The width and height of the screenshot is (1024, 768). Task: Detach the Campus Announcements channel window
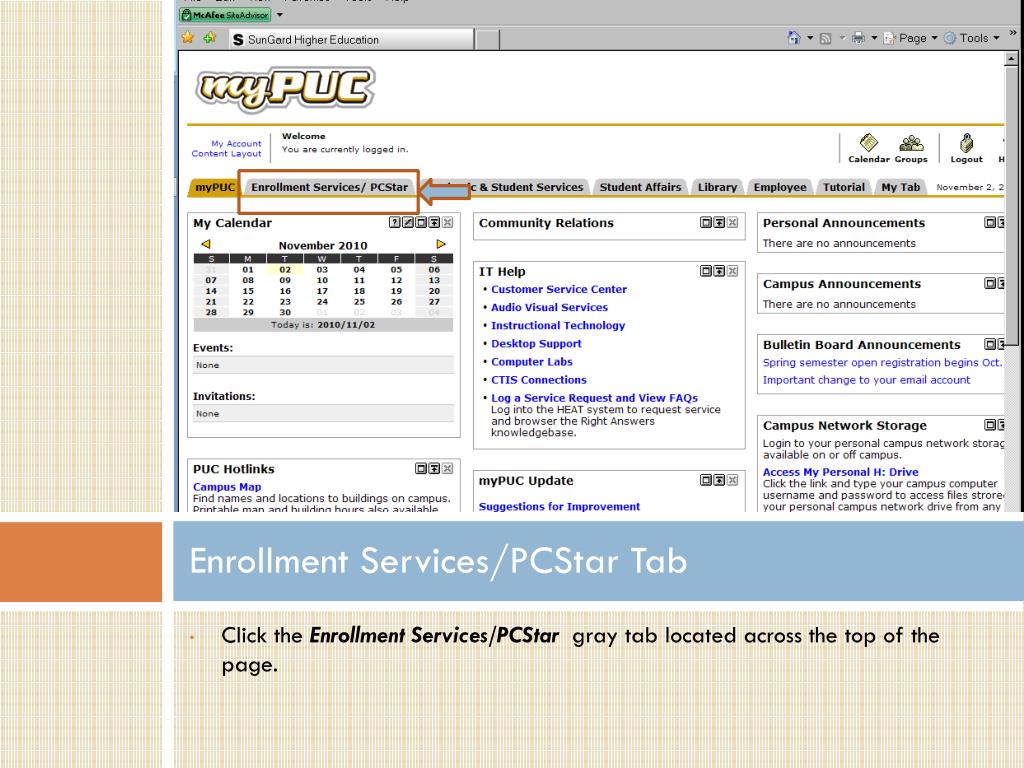point(990,283)
